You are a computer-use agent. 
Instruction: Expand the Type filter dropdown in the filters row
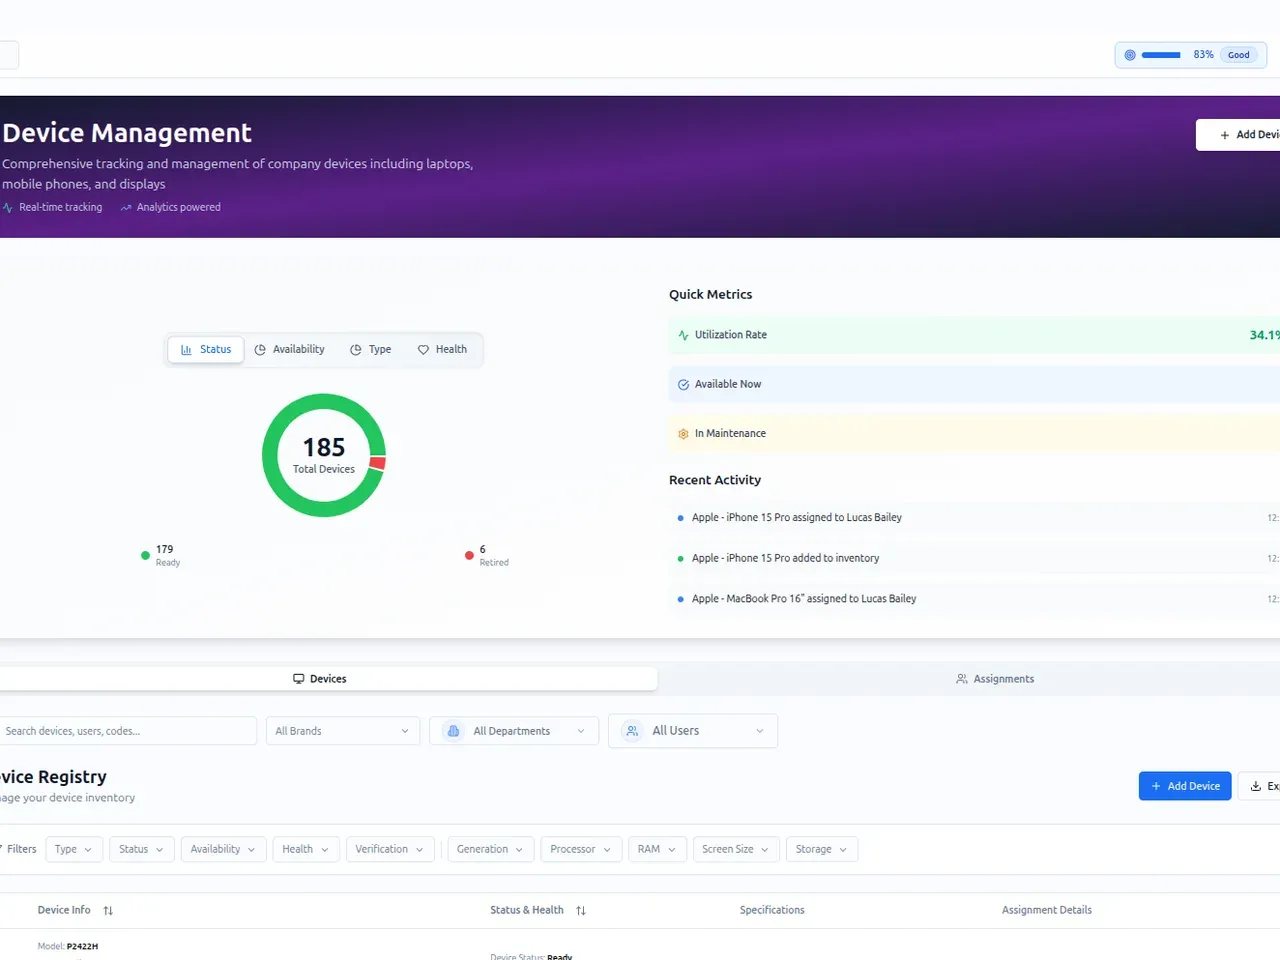(x=73, y=850)
